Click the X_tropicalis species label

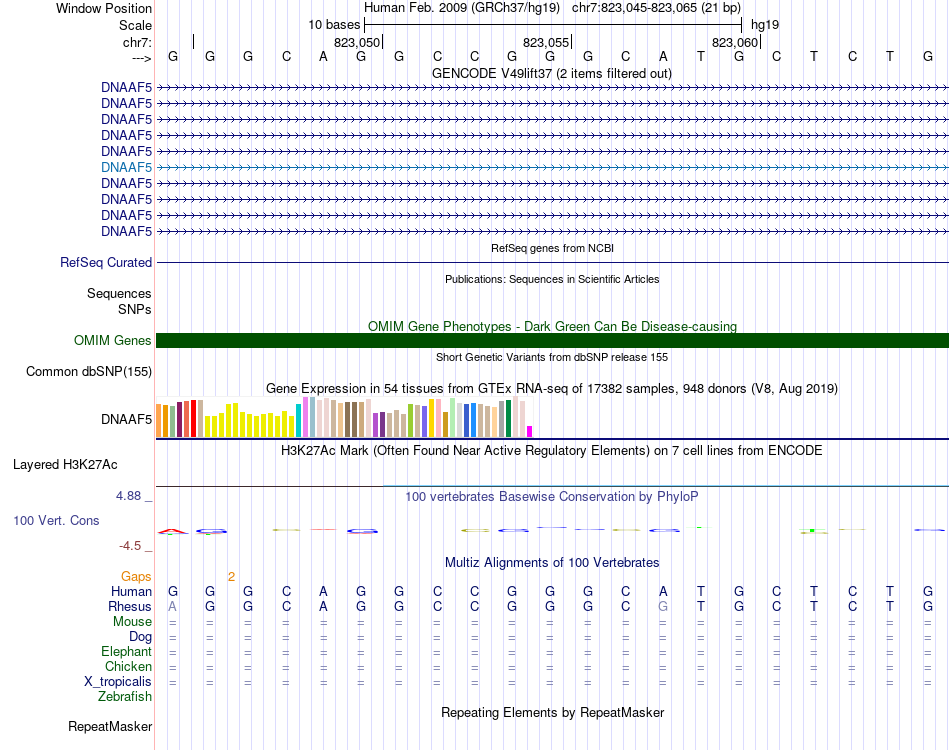tap(118, 682)
